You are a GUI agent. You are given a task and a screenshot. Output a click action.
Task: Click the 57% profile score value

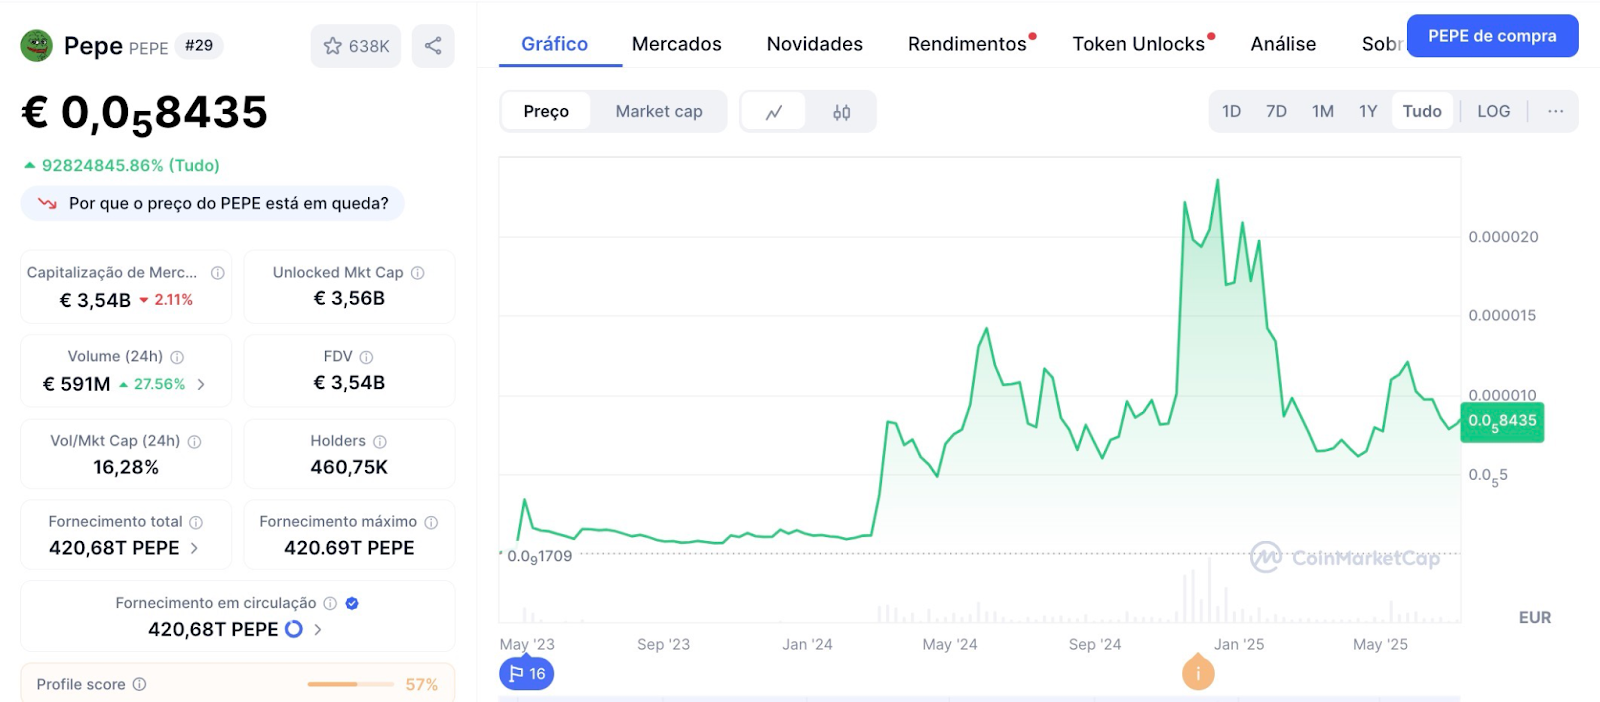tap(422, 685)
